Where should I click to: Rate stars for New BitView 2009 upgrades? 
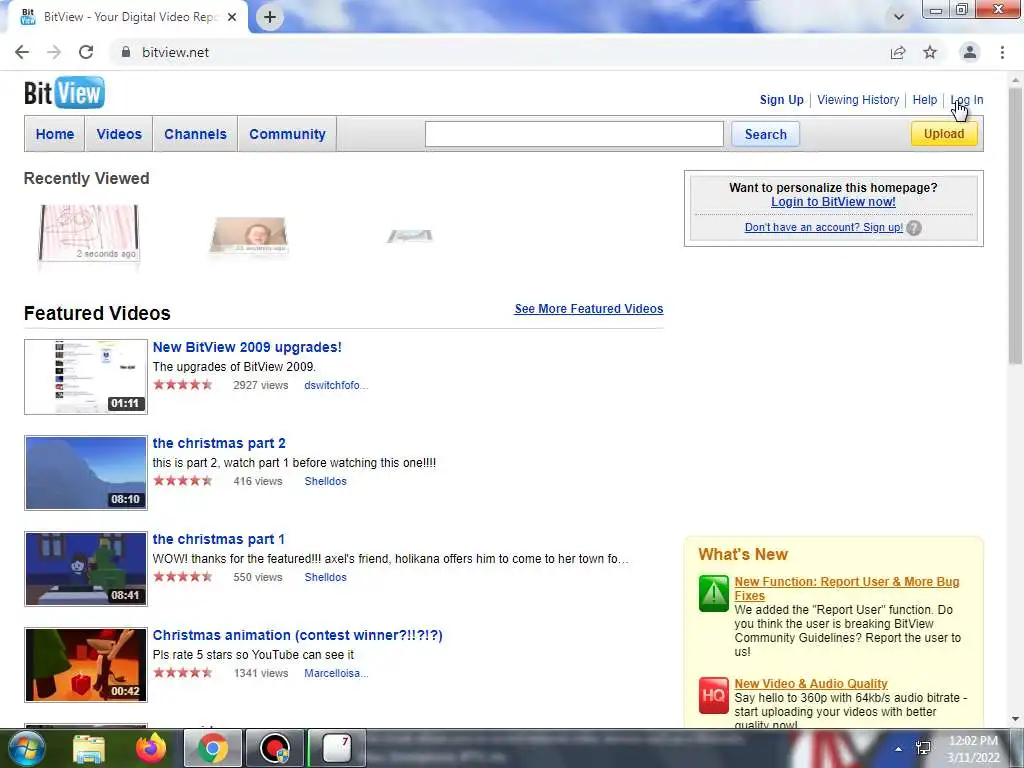183,385
